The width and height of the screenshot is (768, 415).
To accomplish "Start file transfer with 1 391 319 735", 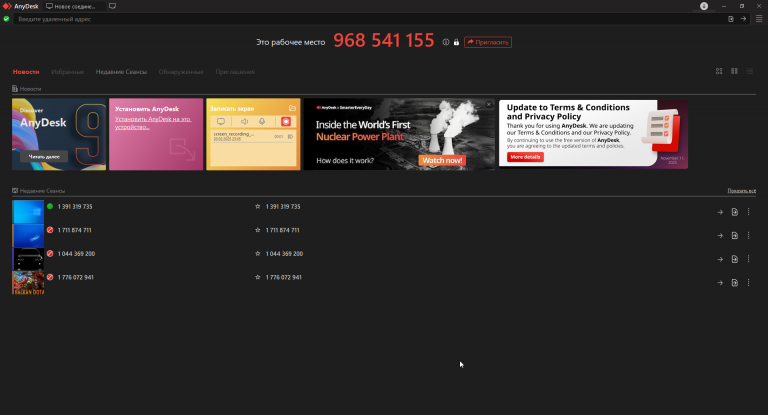I will [x=735, y=212].
